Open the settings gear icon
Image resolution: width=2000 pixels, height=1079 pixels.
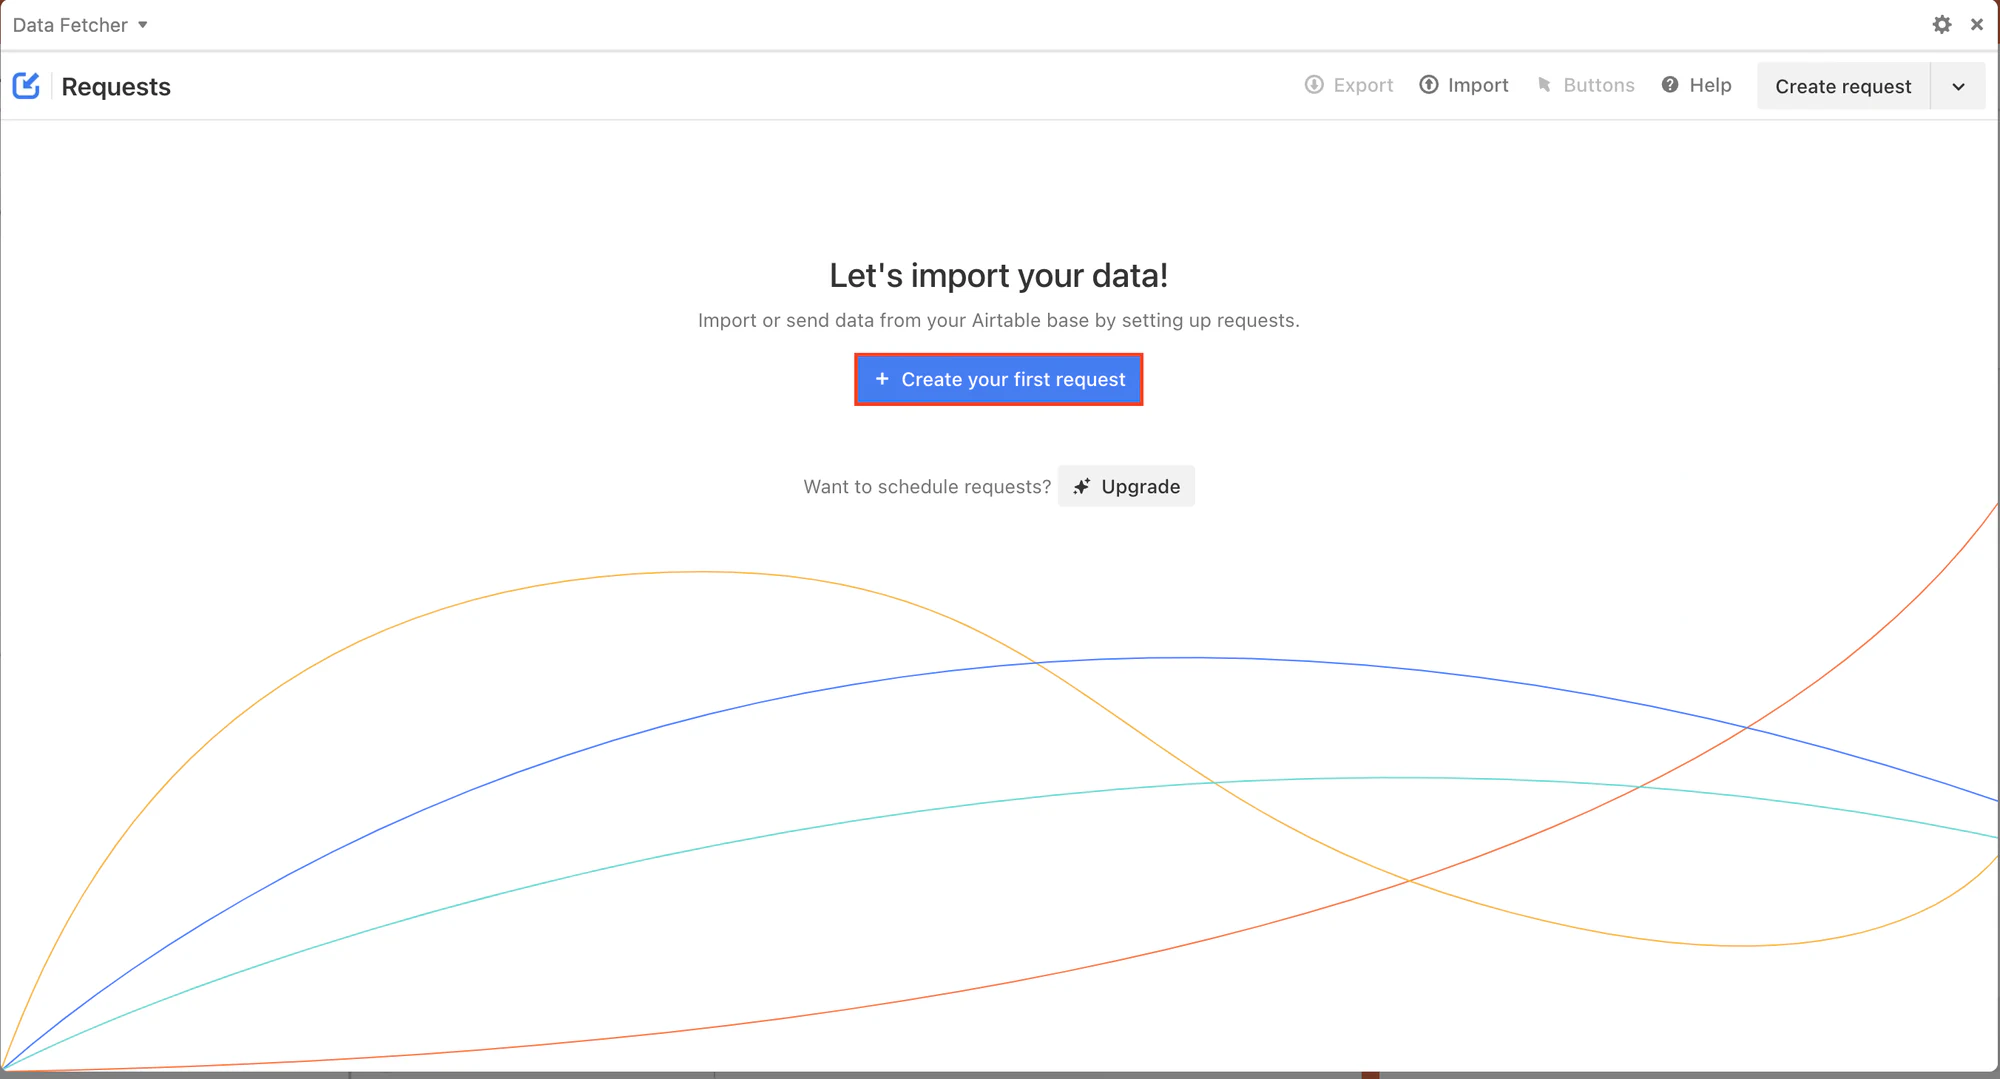pyautogui.click(x=1941, y=25)
